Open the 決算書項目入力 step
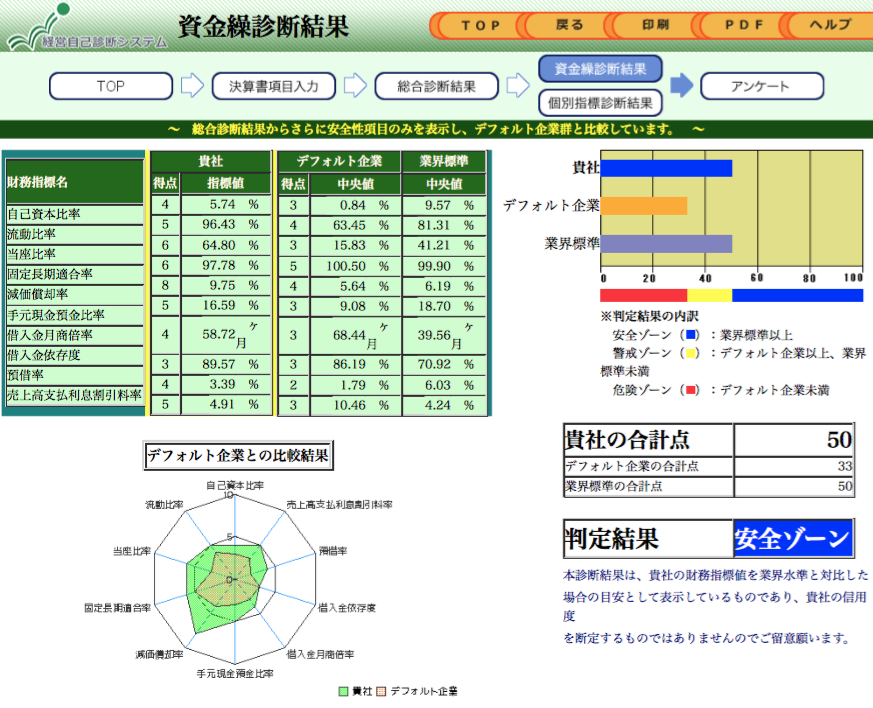The height and width of the screenshot is (708, 873). tap(272, 86)
